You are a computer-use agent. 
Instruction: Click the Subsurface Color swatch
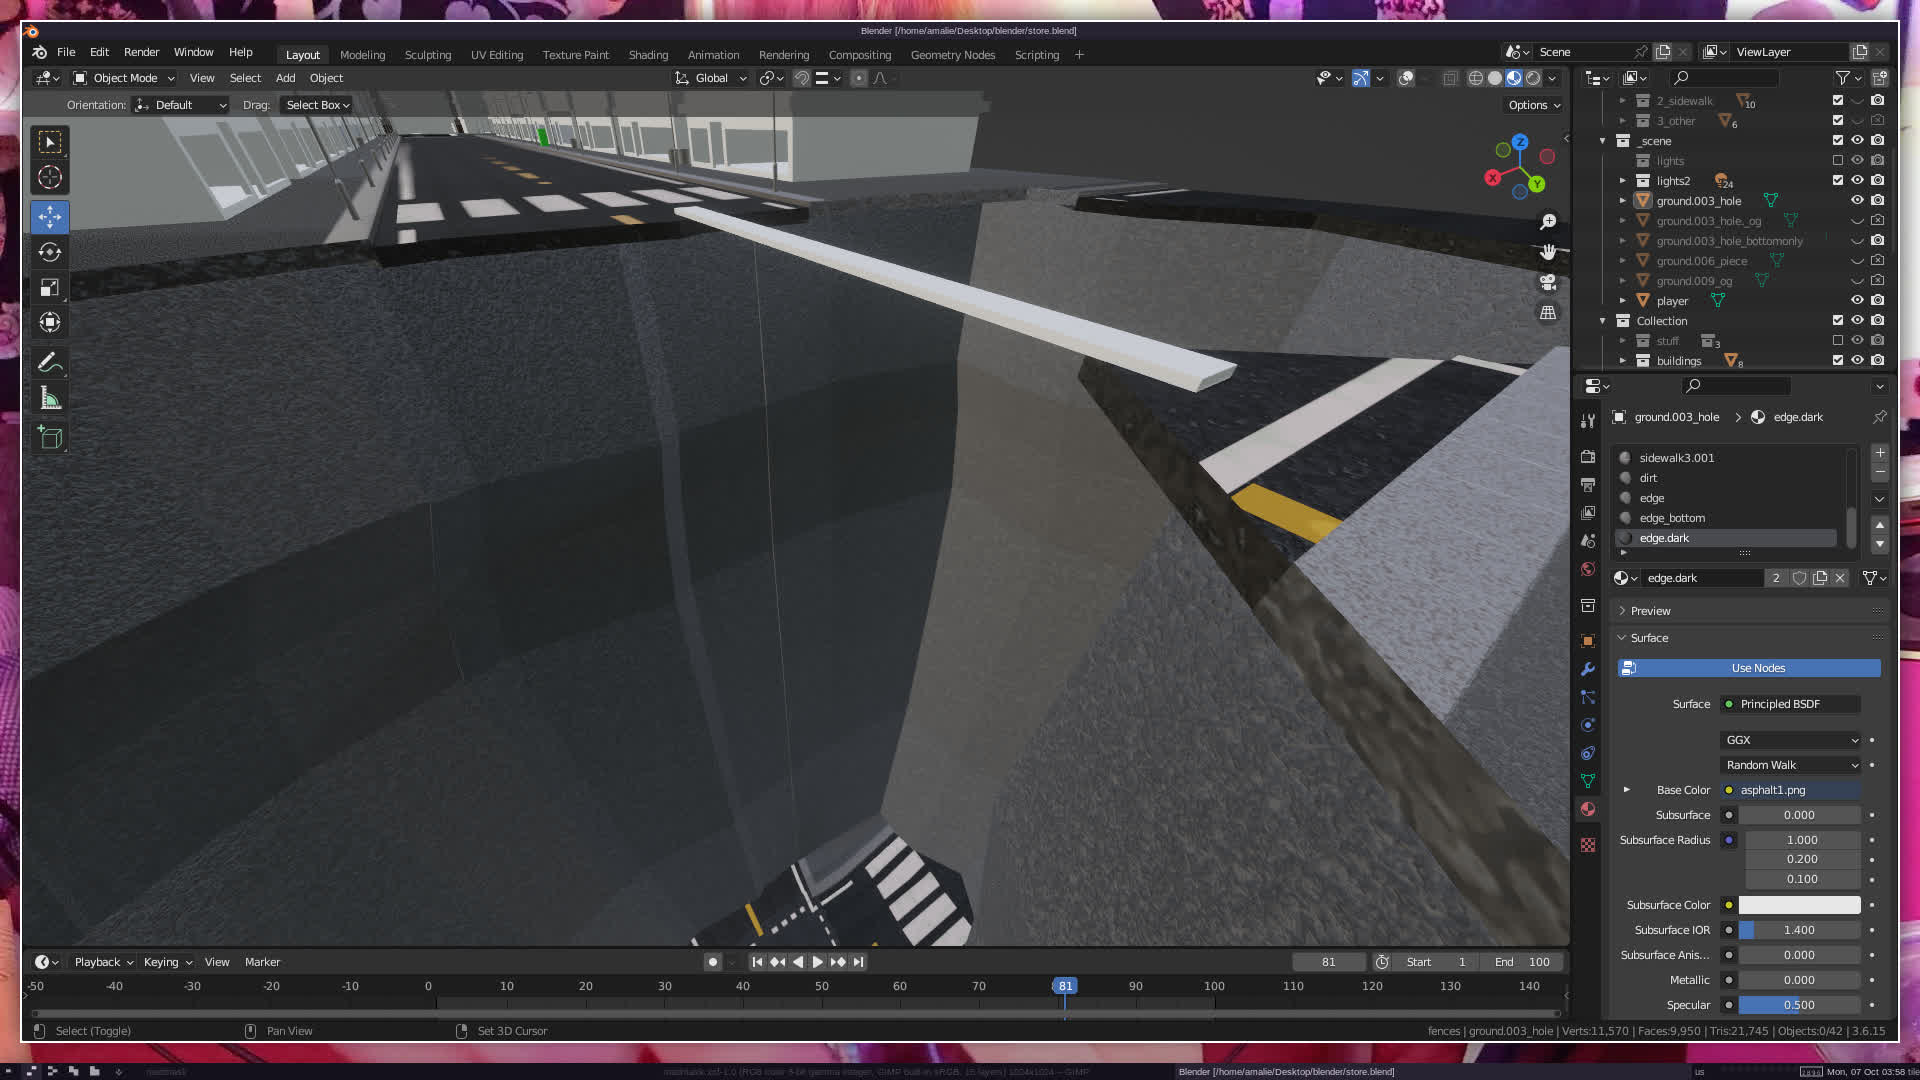click(x=1799, y=905)
